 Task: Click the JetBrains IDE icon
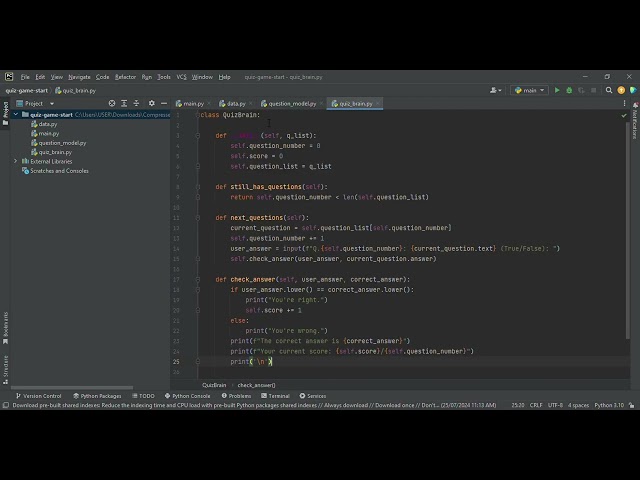tap(9, 77)
